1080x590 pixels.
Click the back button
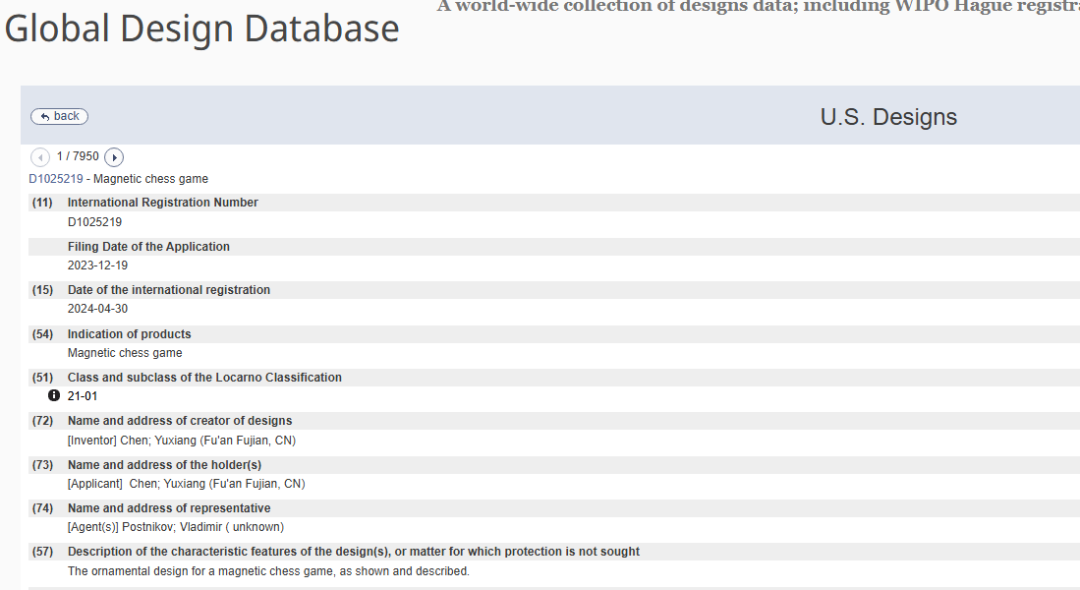(x=59, y=116)
